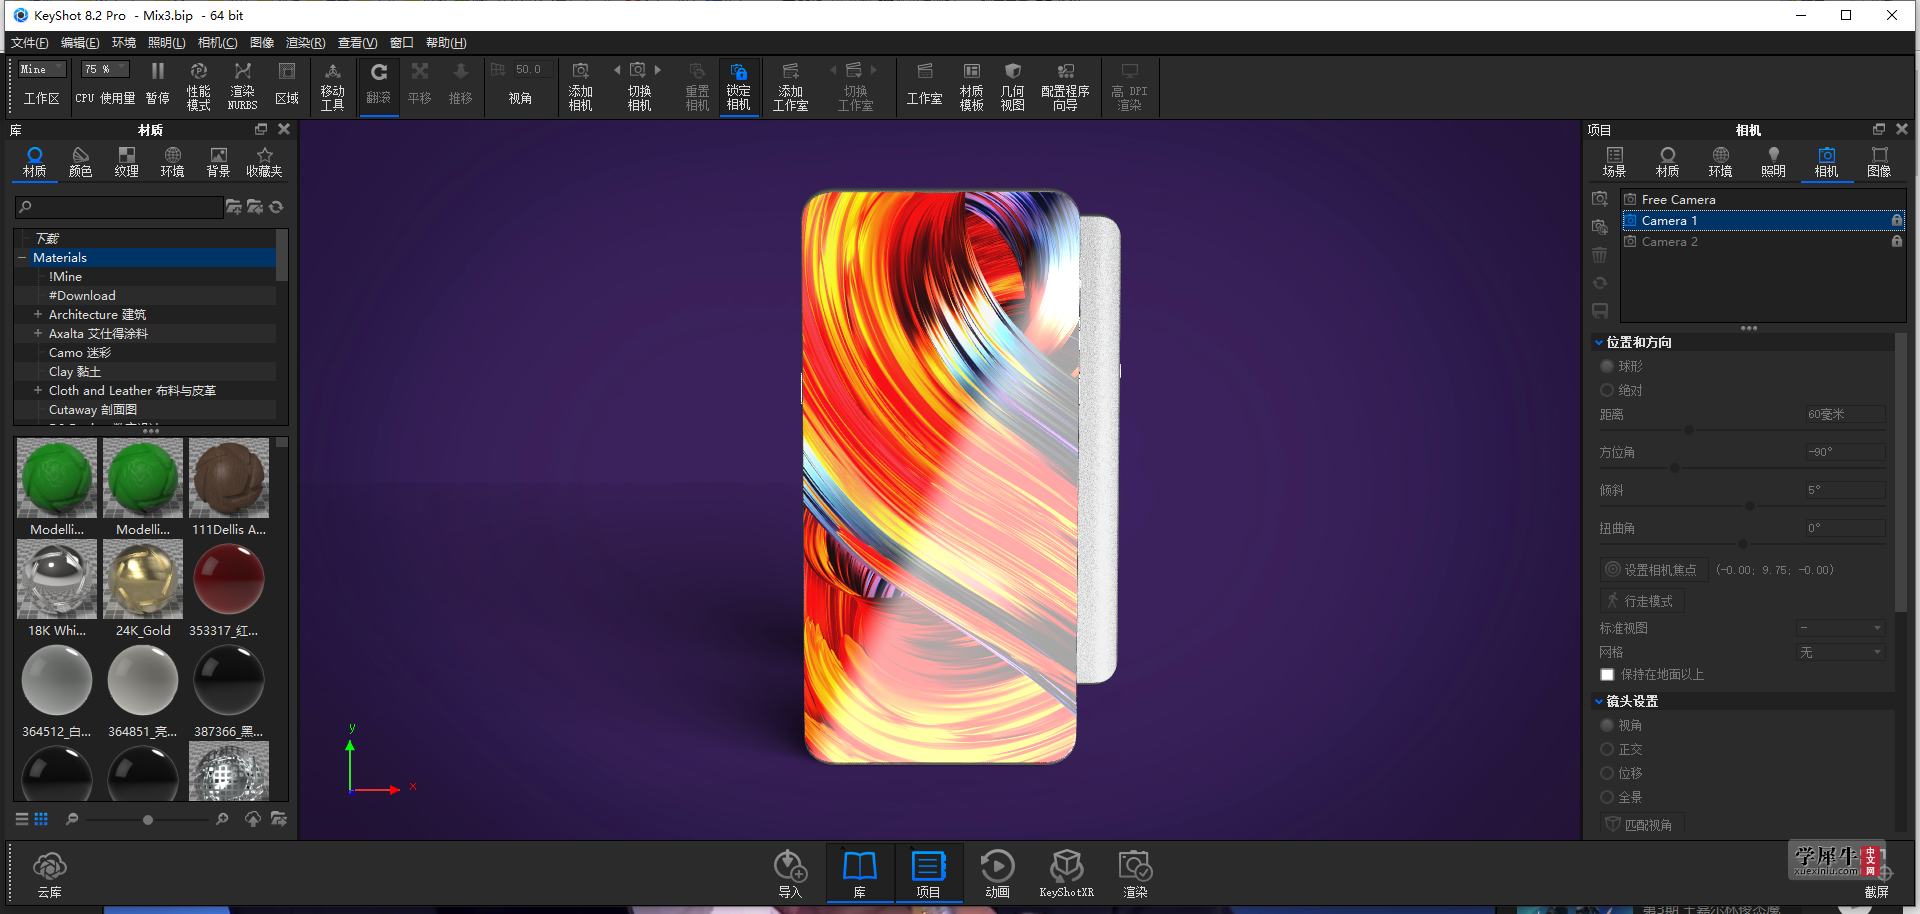The height and width of the screenshot is (914, 1920).
Task: Click Distance (距离) slider handle
Action: coord(1689,430)
